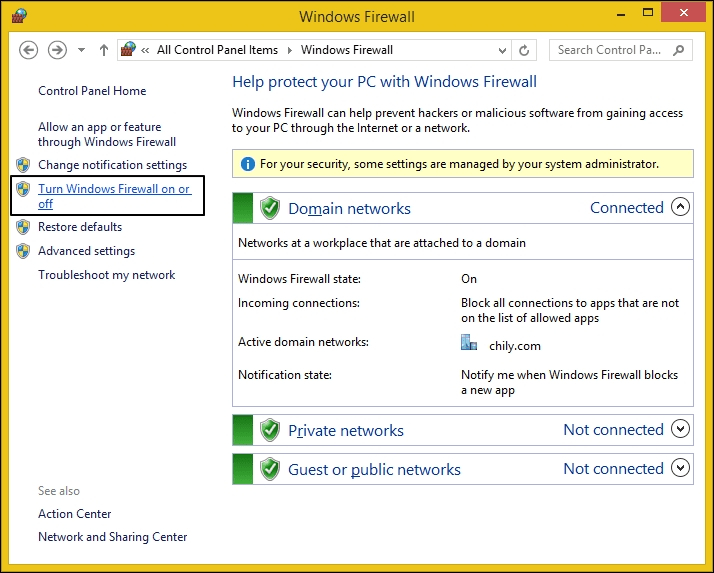Click green shield icon for Domain networks

click(270, 208)
